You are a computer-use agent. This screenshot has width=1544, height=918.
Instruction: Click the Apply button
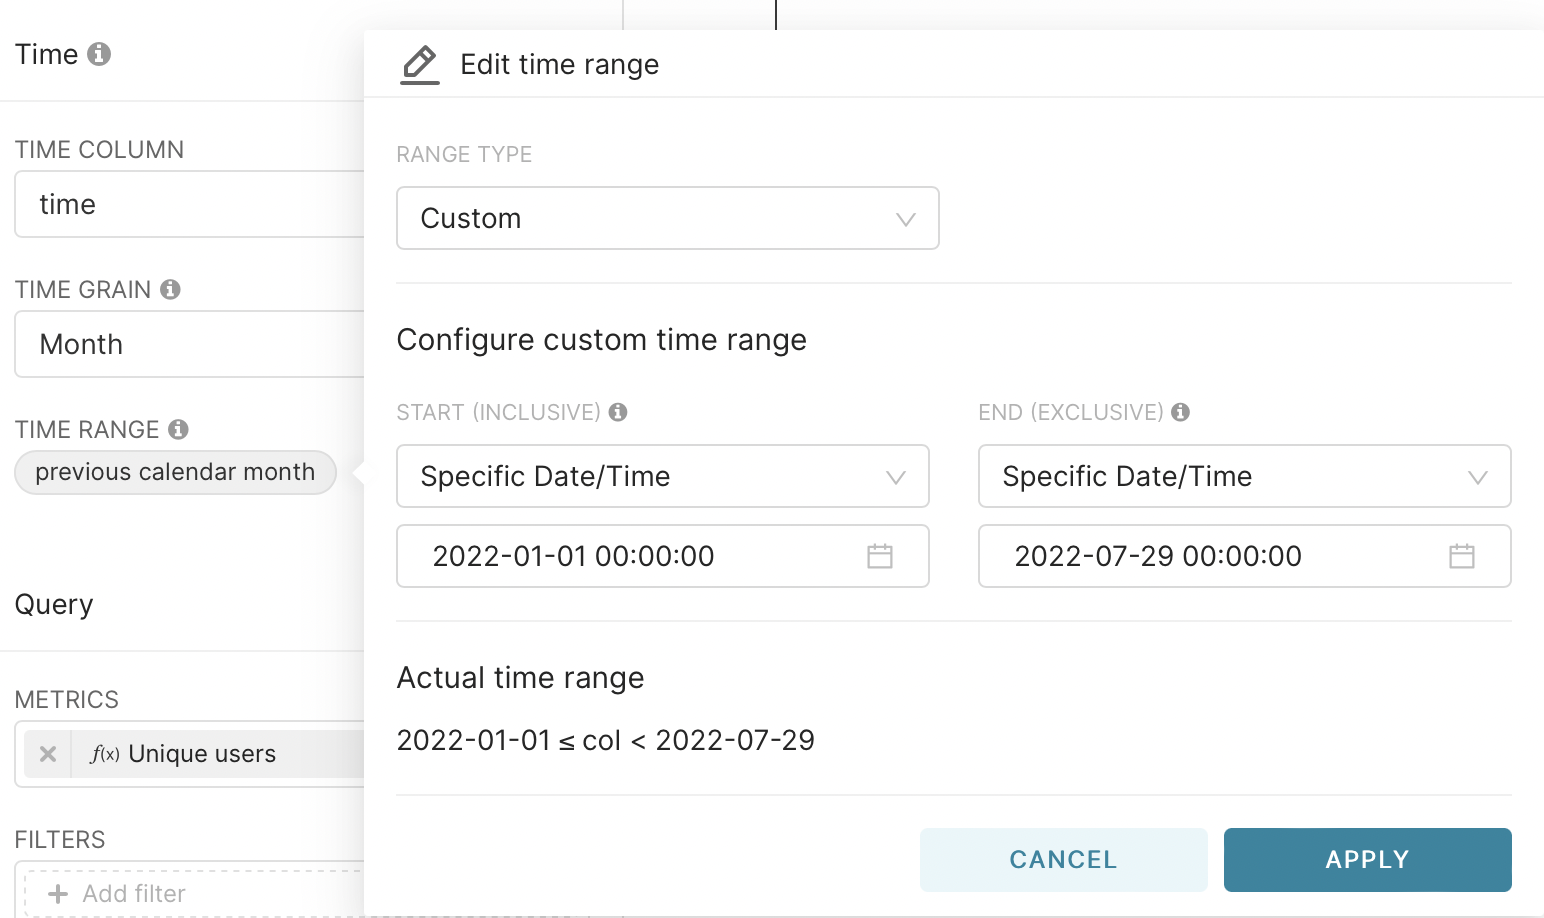[x=1368, y=860]
